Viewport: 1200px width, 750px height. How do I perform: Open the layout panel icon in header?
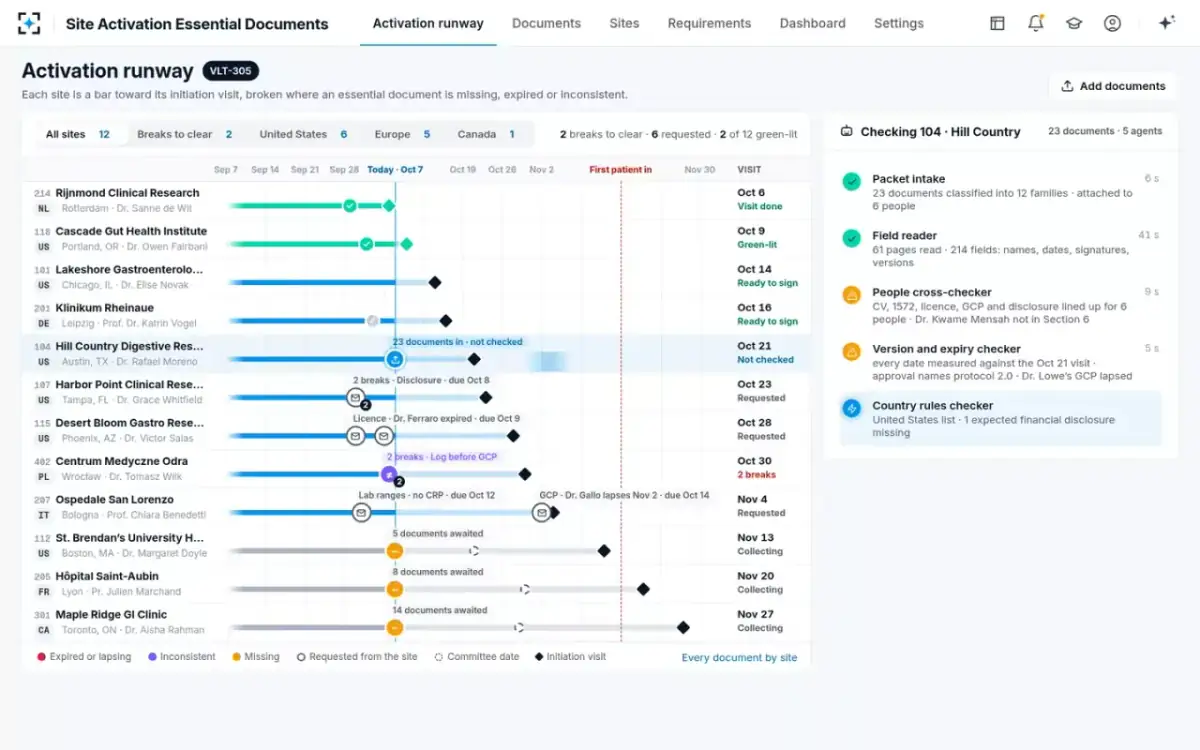coord(997,23)
